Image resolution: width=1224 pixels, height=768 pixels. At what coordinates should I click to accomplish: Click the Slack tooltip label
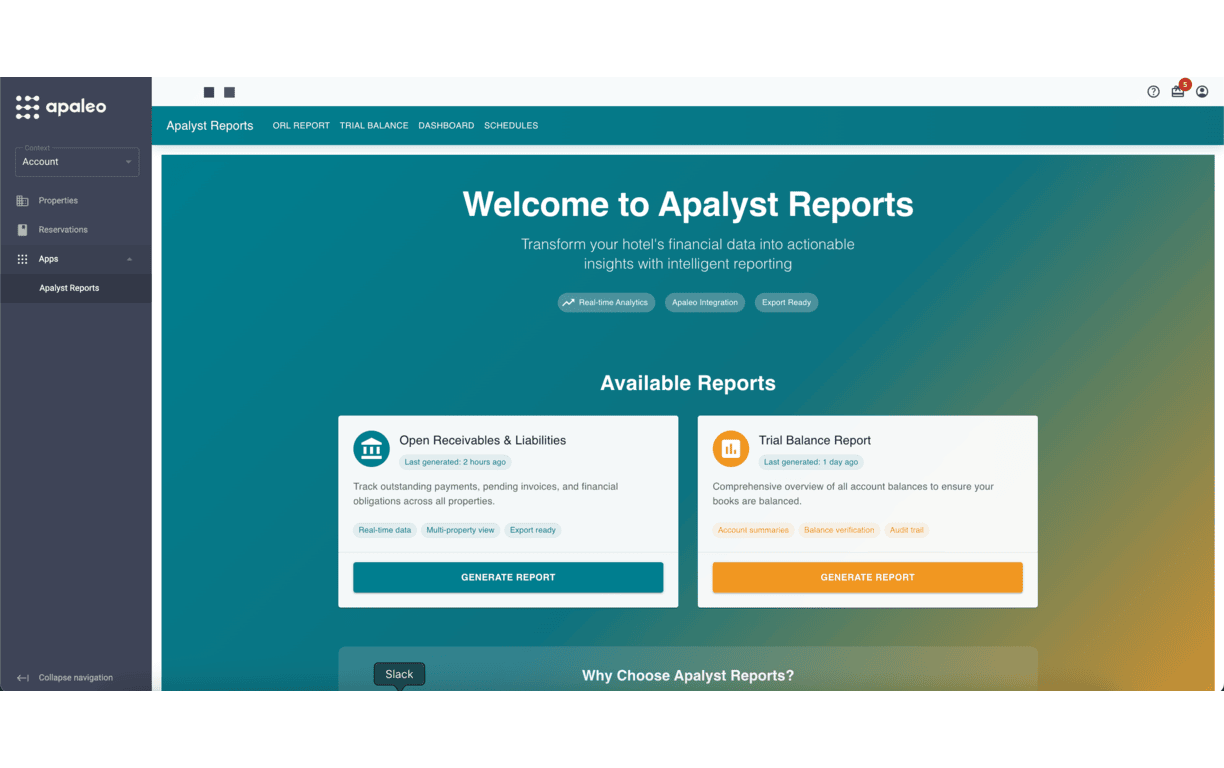point(399,674)
